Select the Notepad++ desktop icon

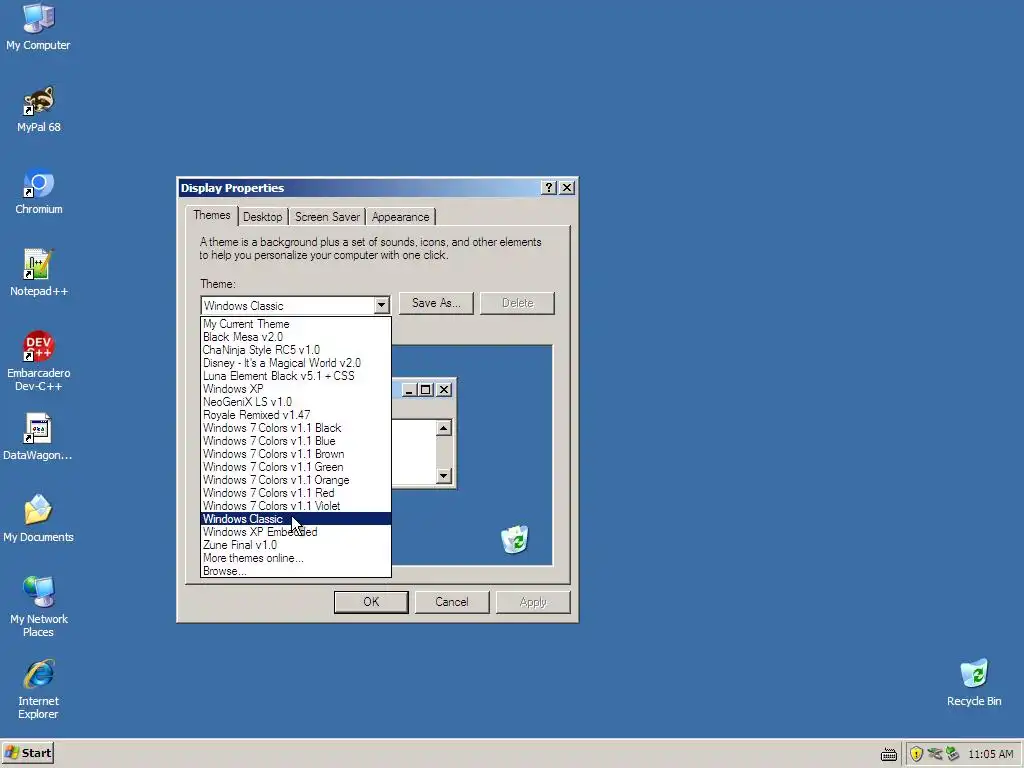(x=38, y=273)
